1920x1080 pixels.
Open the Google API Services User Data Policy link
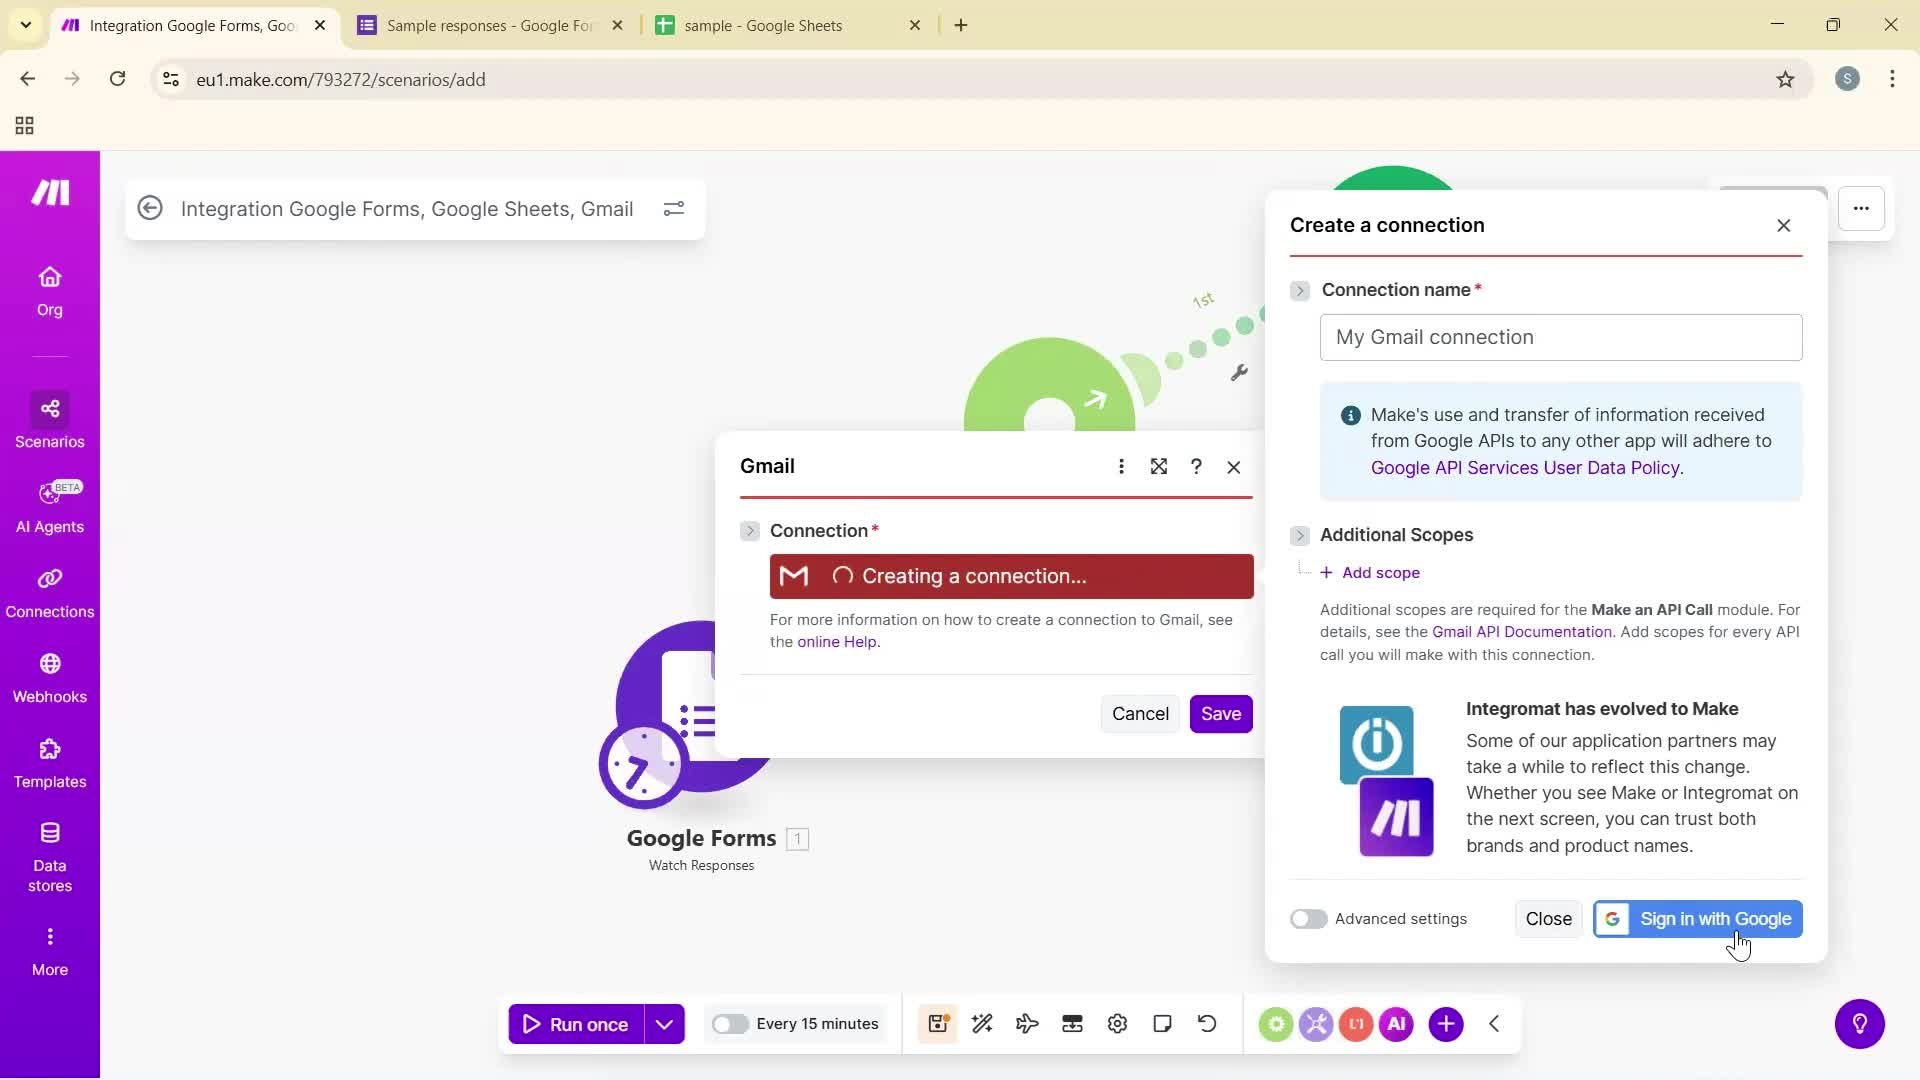[x=1525, y=467]
